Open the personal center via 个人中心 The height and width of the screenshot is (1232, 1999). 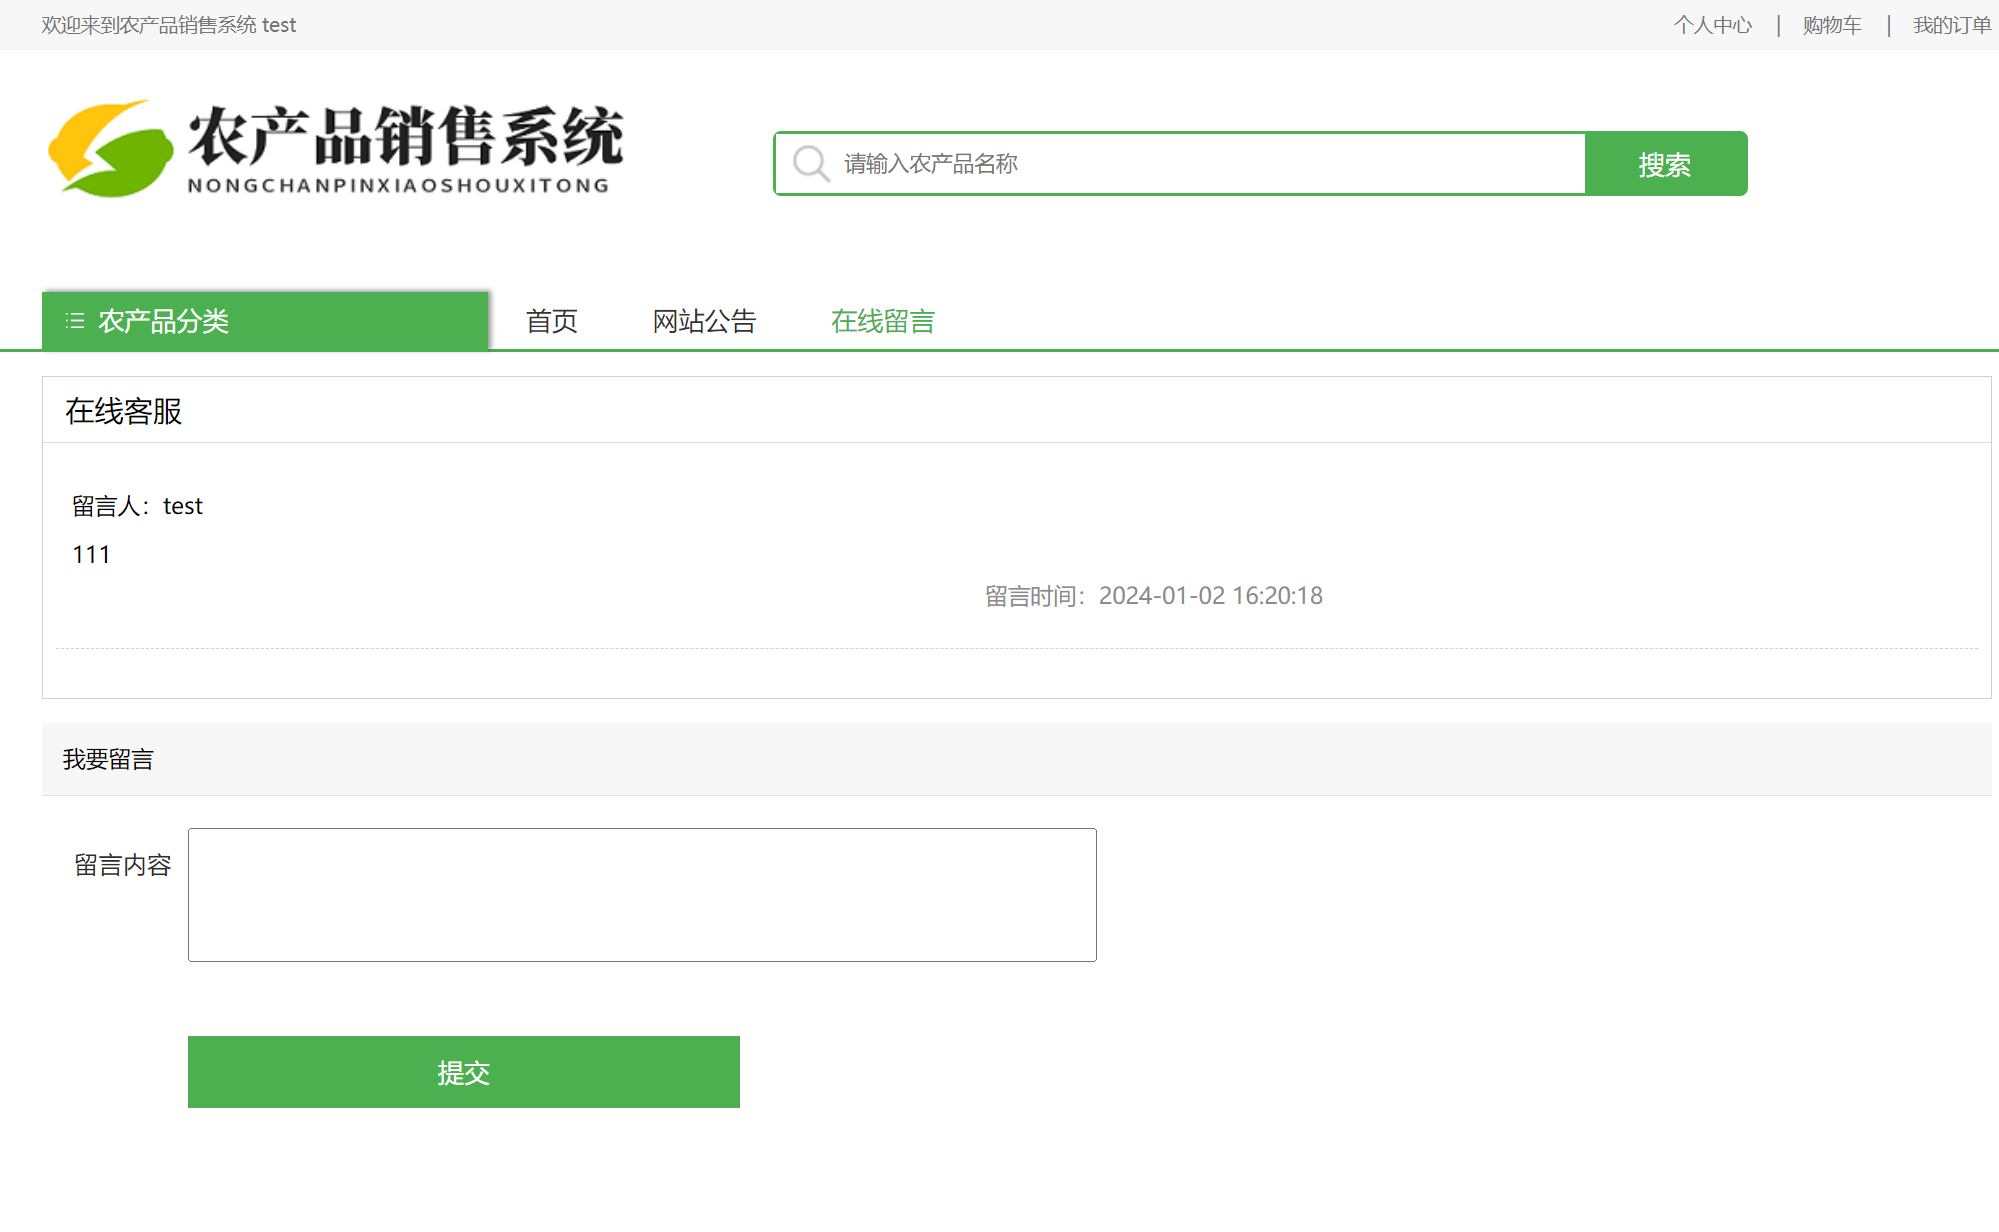[1712, 24]
